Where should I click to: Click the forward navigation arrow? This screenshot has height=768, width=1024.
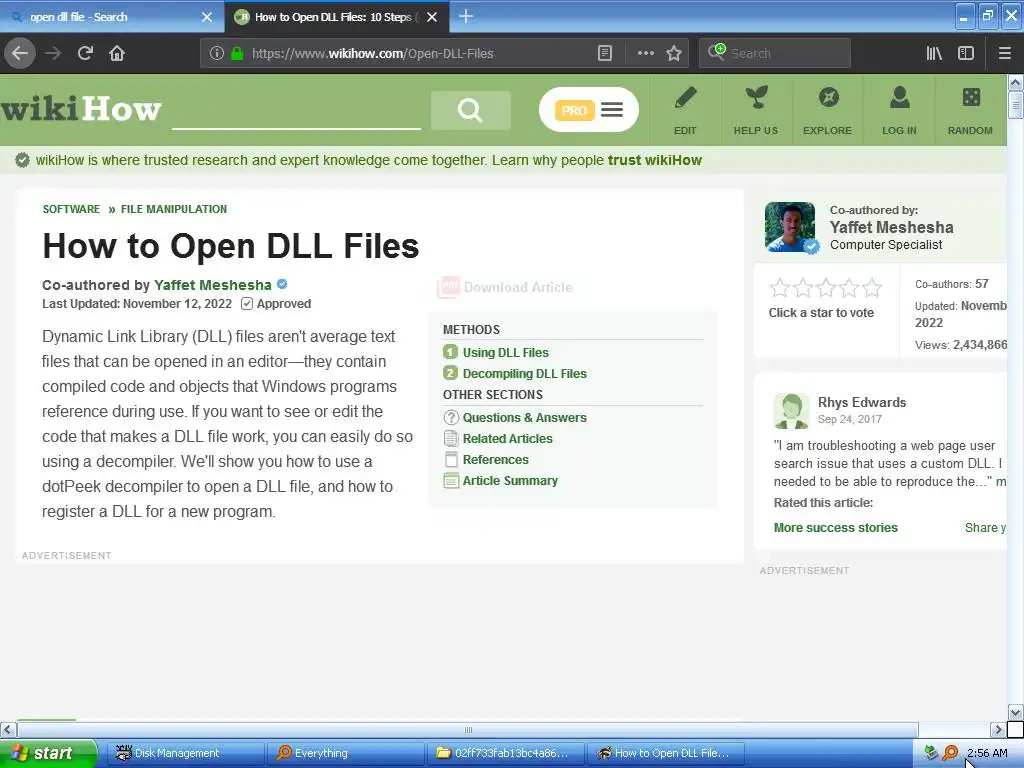(x=54, y=53)
